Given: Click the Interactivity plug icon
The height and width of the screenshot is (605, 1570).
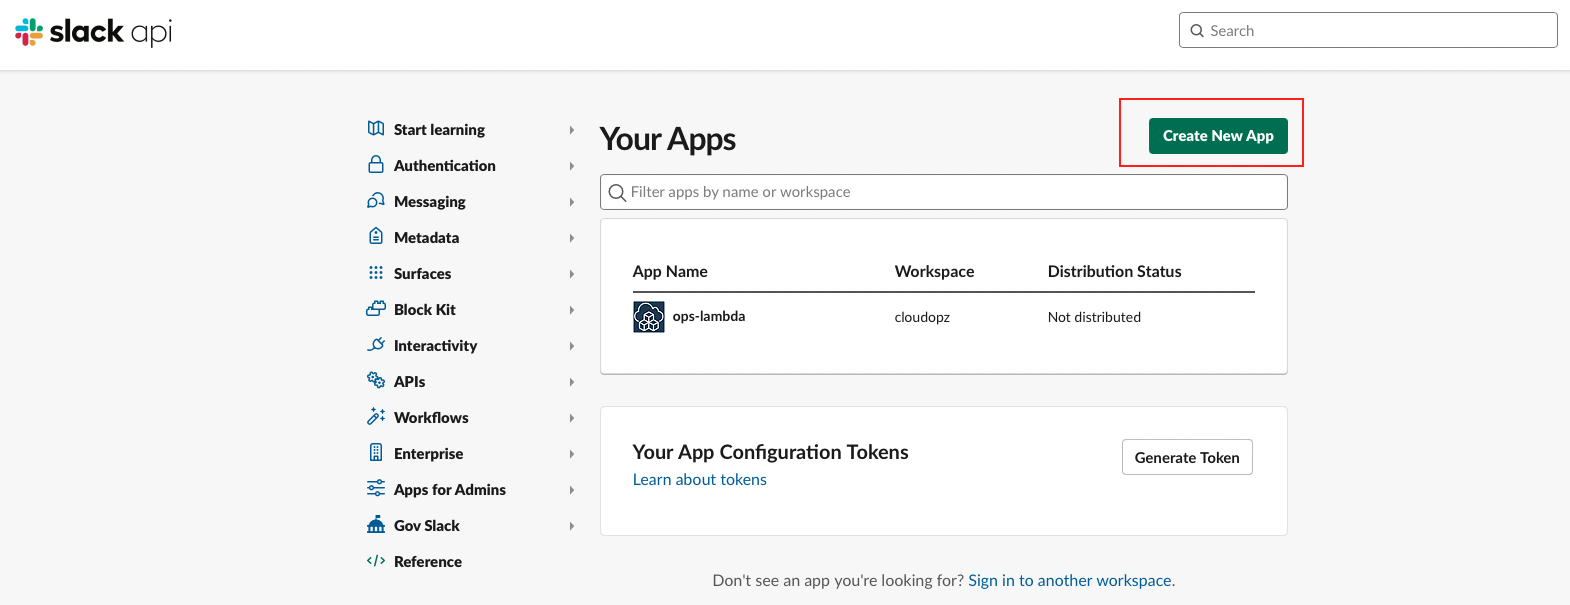Looking at the screenshot, I should (376, 344).
